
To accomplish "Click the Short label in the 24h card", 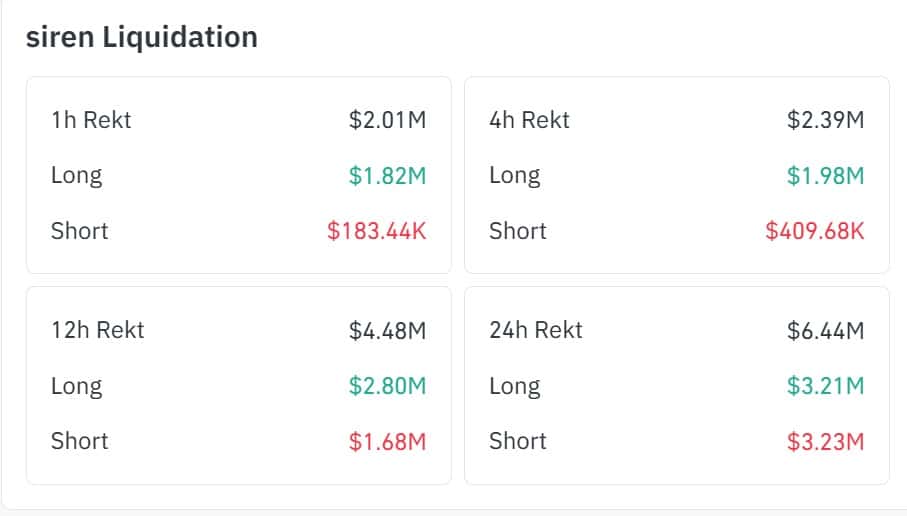I will 517,441.
